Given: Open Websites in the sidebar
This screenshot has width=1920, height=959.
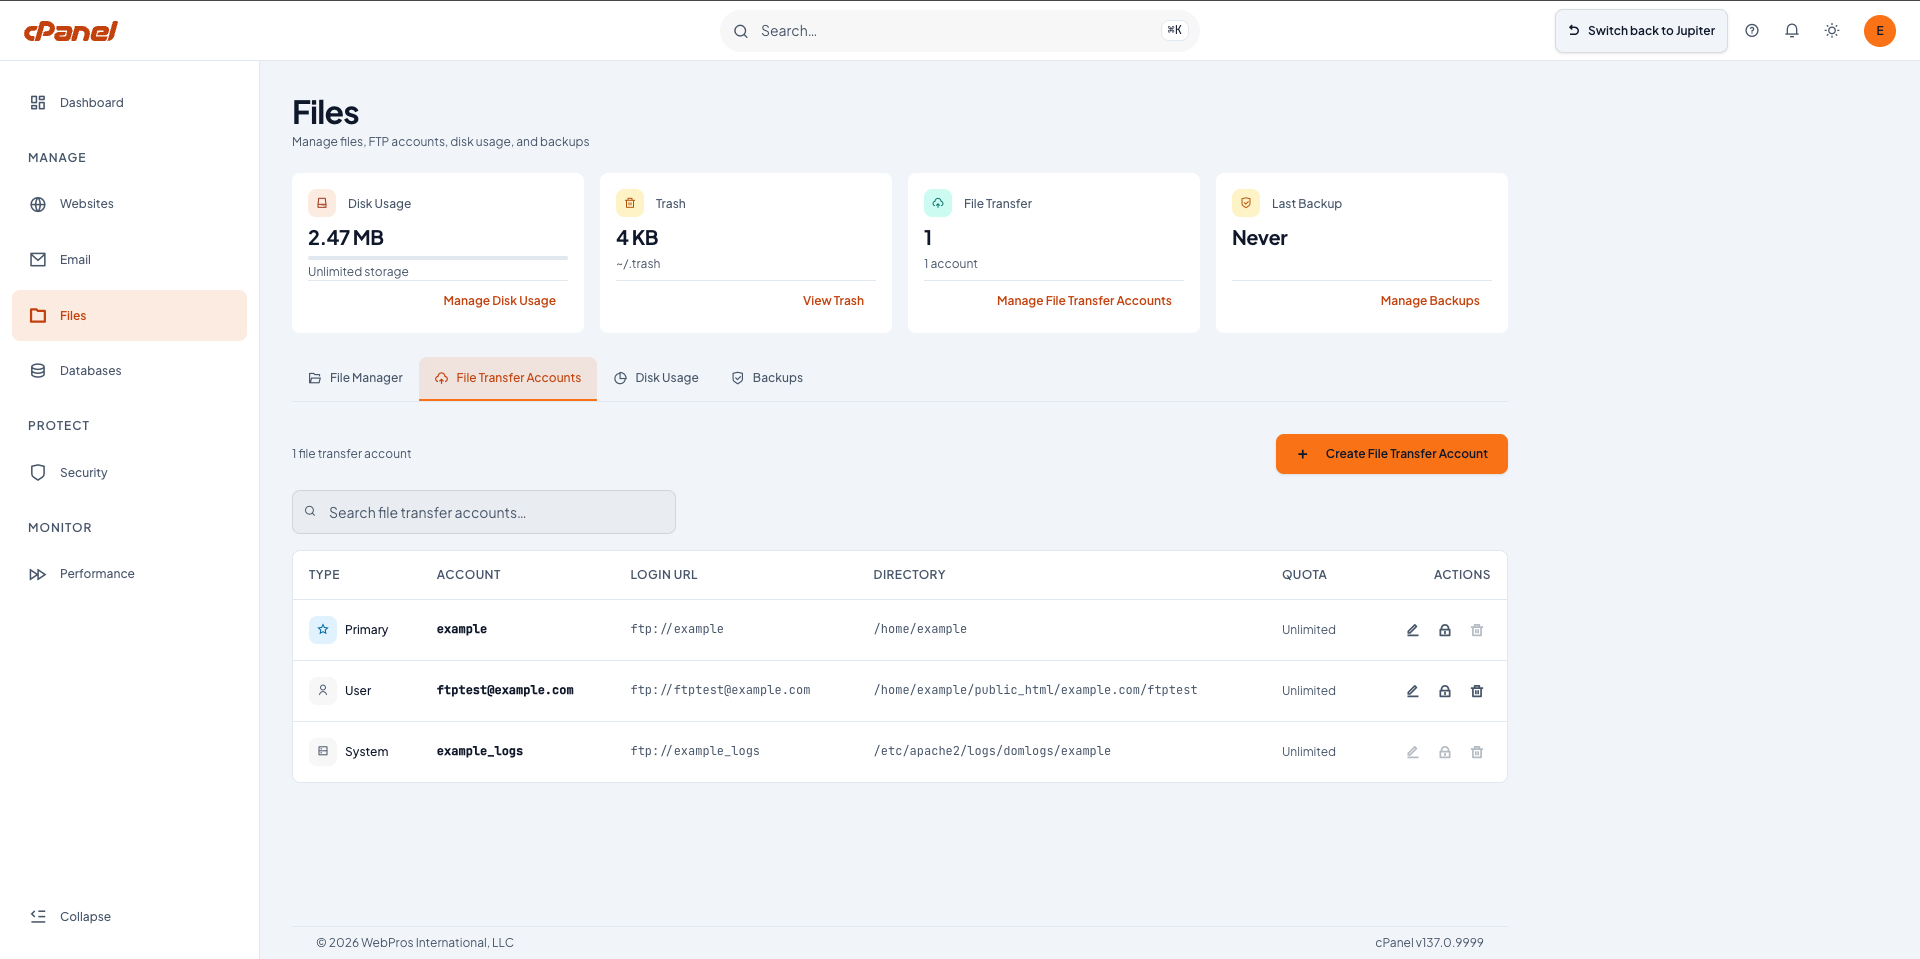Looking at the screenshot, I should point(129,204).
